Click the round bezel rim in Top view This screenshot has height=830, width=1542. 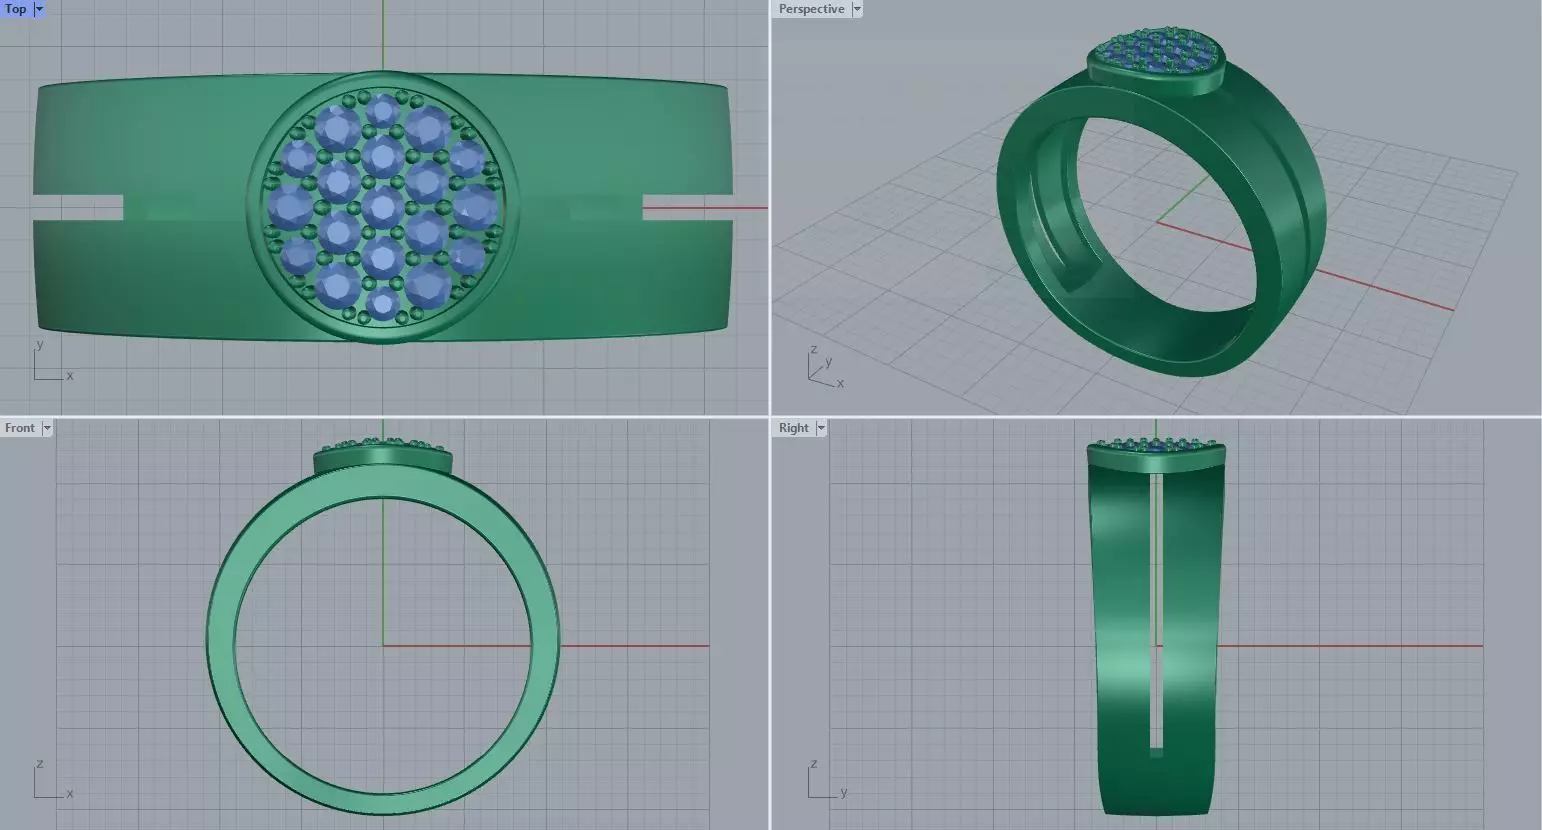(254, 207)
